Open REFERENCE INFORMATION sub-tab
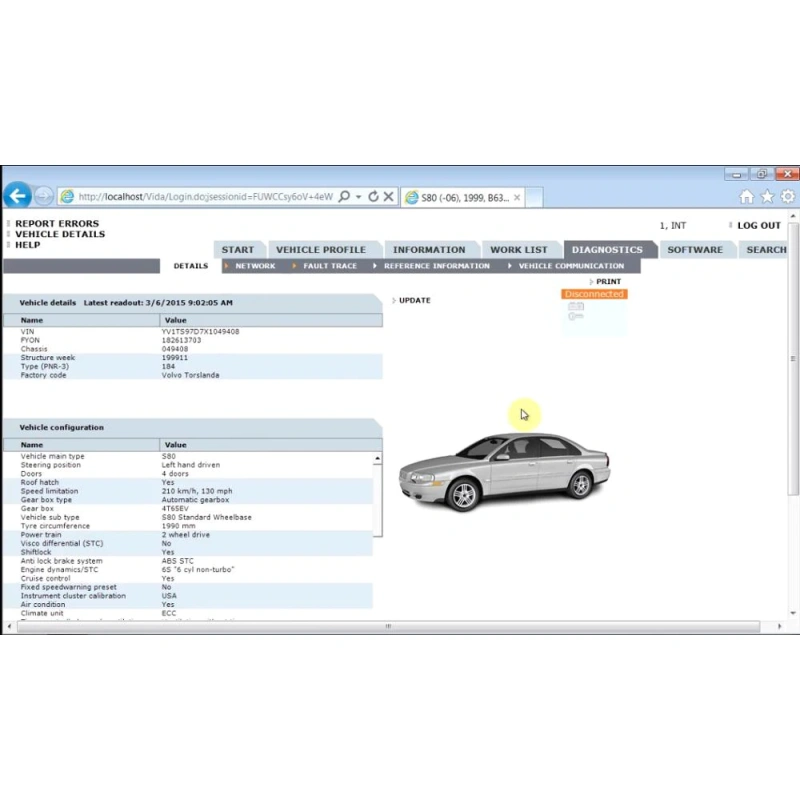 coord(437,266)
